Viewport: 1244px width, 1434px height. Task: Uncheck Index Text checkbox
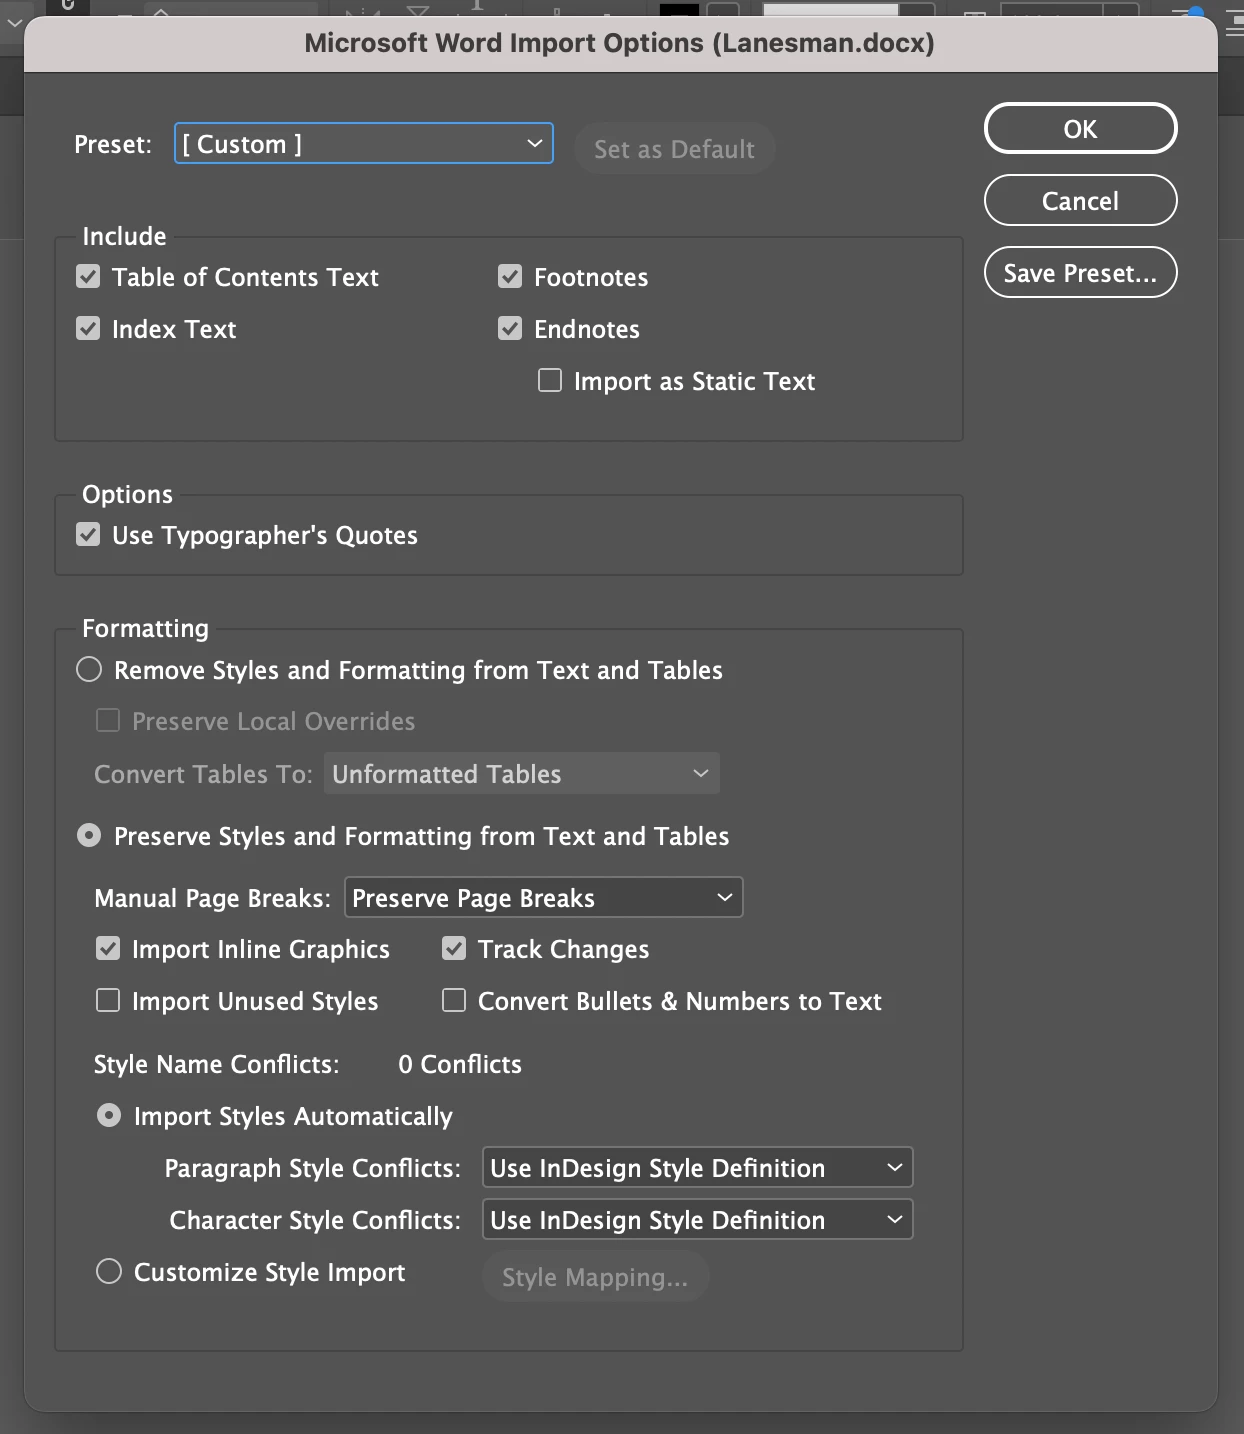[x=89, y=329]
